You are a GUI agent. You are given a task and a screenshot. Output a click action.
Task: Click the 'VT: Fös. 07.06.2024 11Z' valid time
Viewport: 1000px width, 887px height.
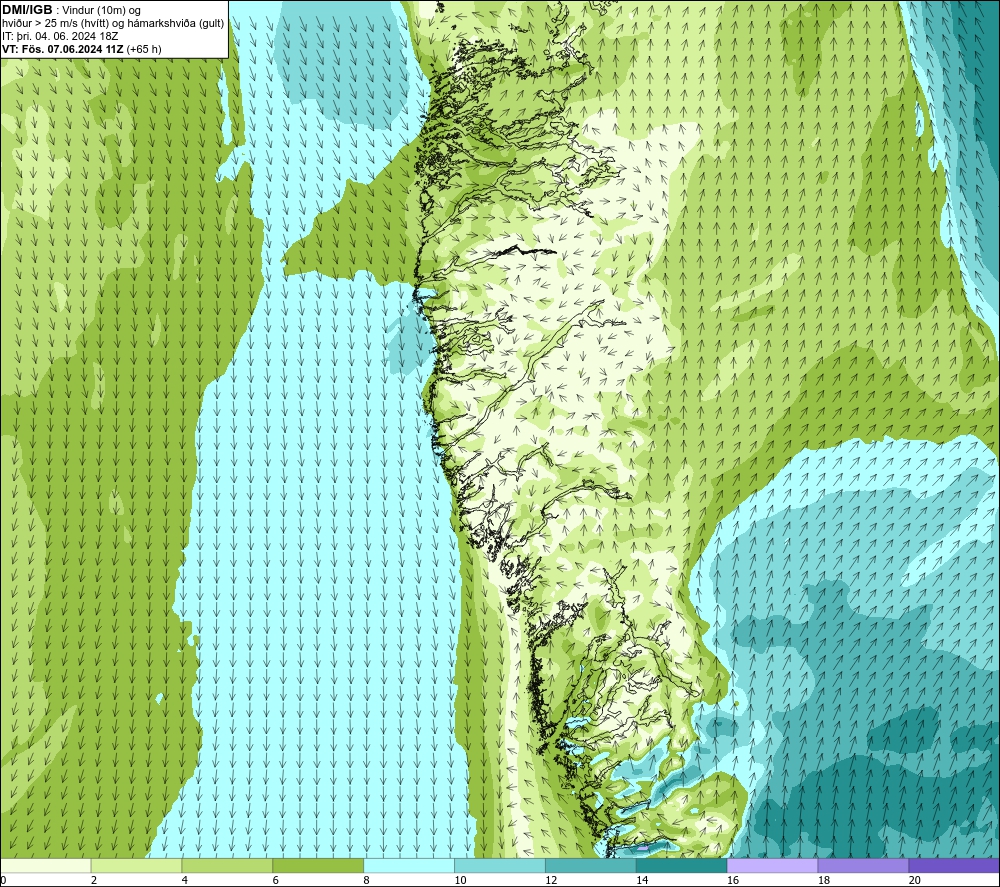pos(63,49)
